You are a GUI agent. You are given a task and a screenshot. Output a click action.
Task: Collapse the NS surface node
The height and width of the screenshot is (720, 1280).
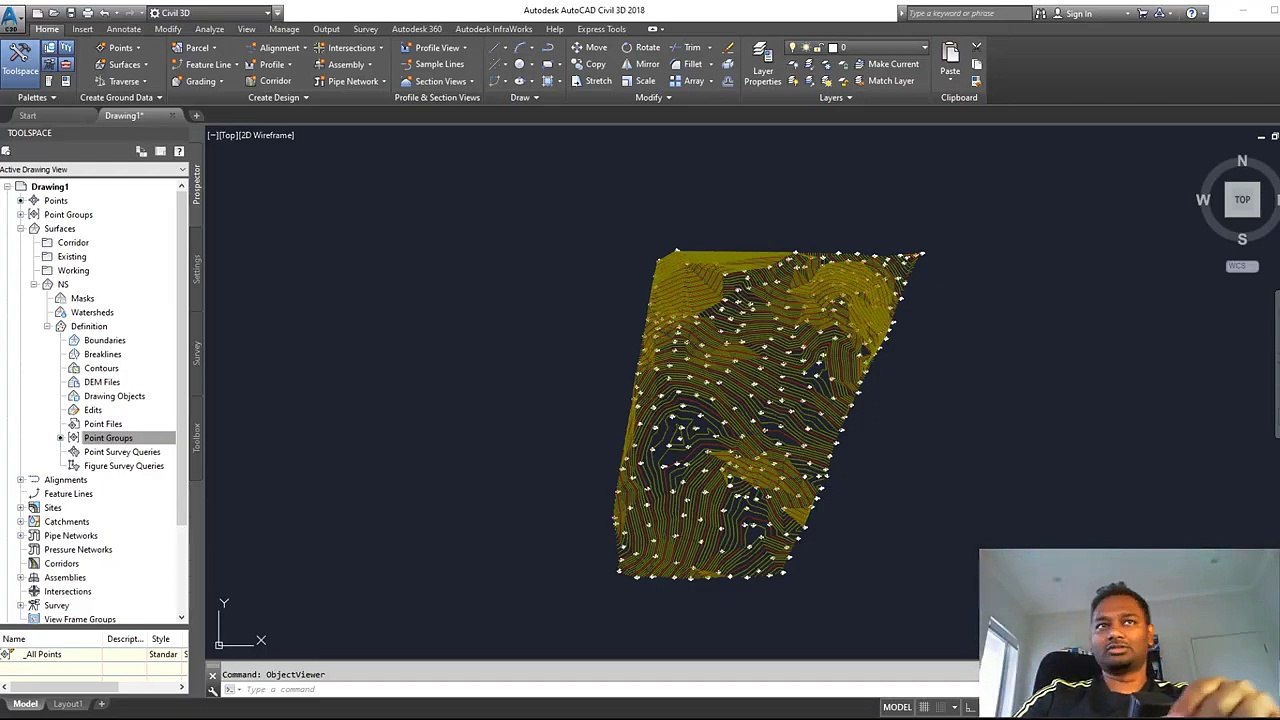[34, 285]
